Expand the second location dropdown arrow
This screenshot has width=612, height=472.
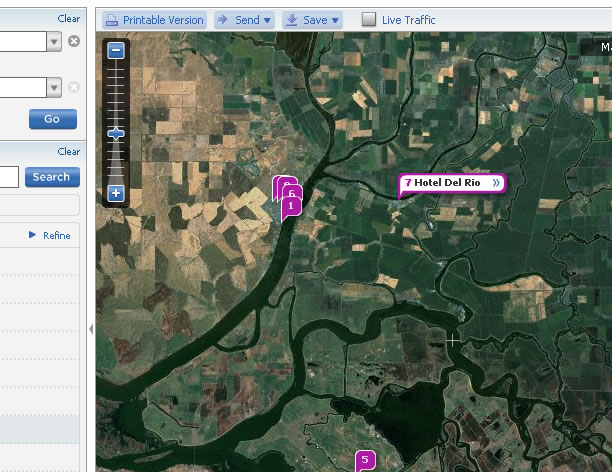[54, 88]
